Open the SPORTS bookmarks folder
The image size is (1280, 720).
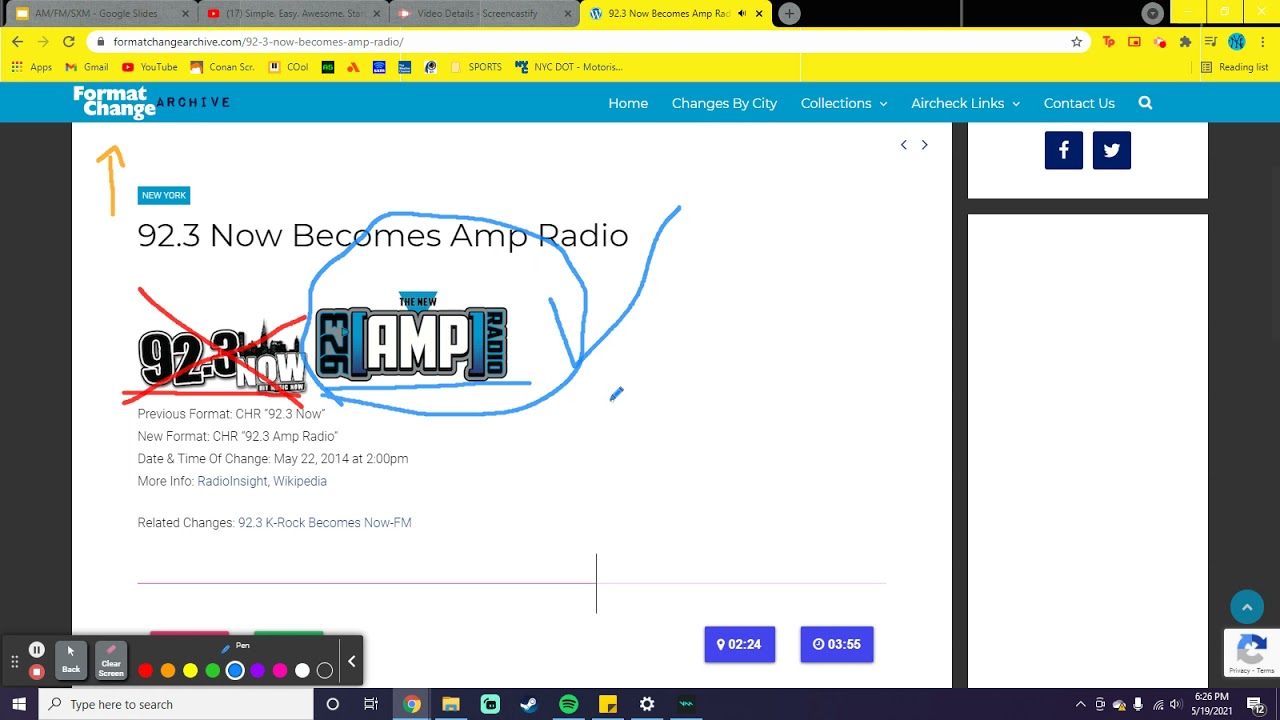[x=477, y=67]
